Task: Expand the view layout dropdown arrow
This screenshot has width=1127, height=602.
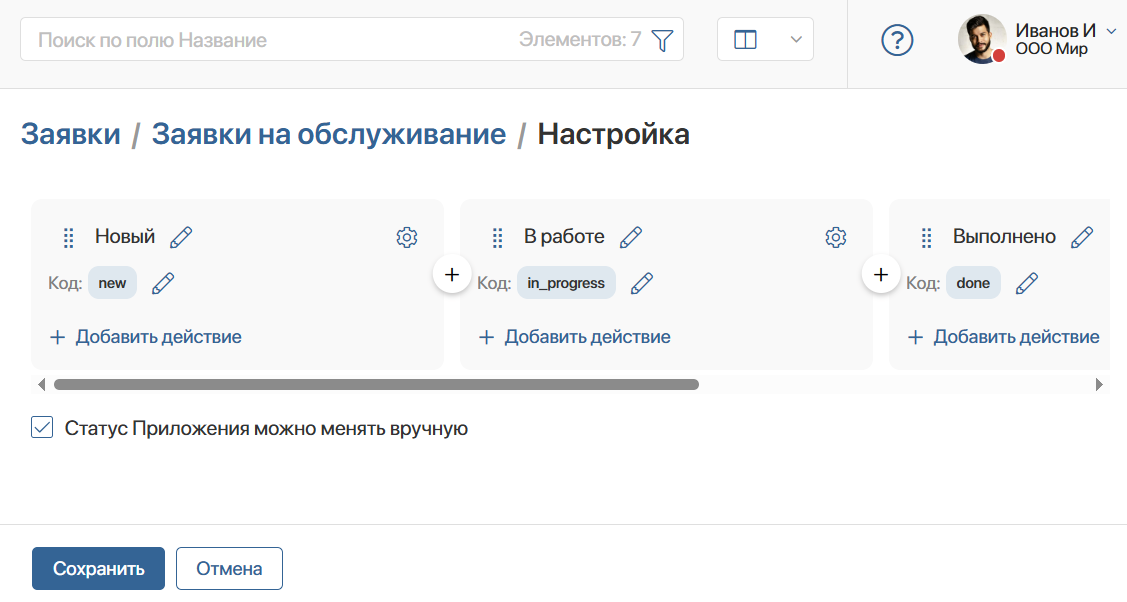Action: [x=796, y=40]
